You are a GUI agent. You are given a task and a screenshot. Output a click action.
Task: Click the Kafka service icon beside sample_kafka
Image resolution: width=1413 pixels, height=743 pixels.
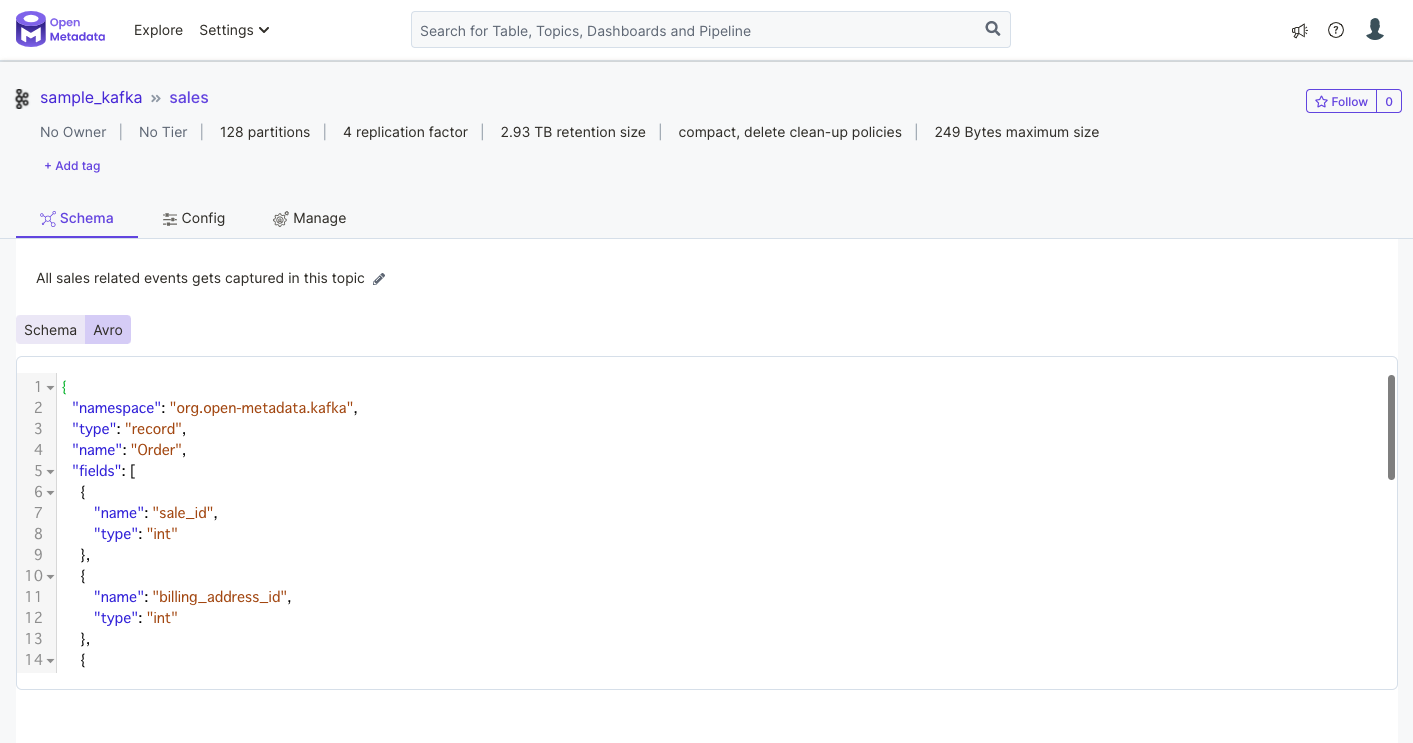click(22, 98)
